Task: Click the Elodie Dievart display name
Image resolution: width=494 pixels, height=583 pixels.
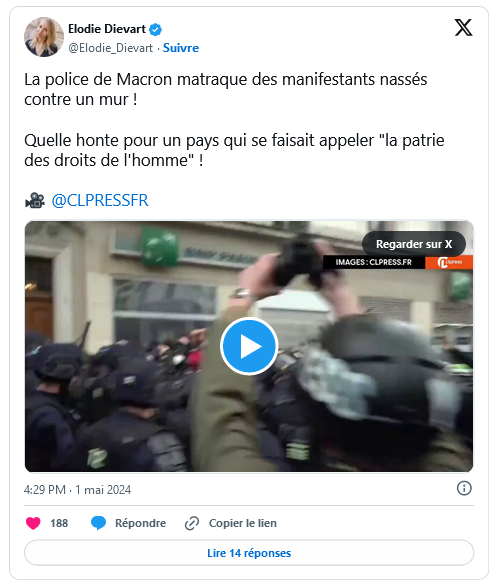Action: pyautogui.click(x=107, y=29)
